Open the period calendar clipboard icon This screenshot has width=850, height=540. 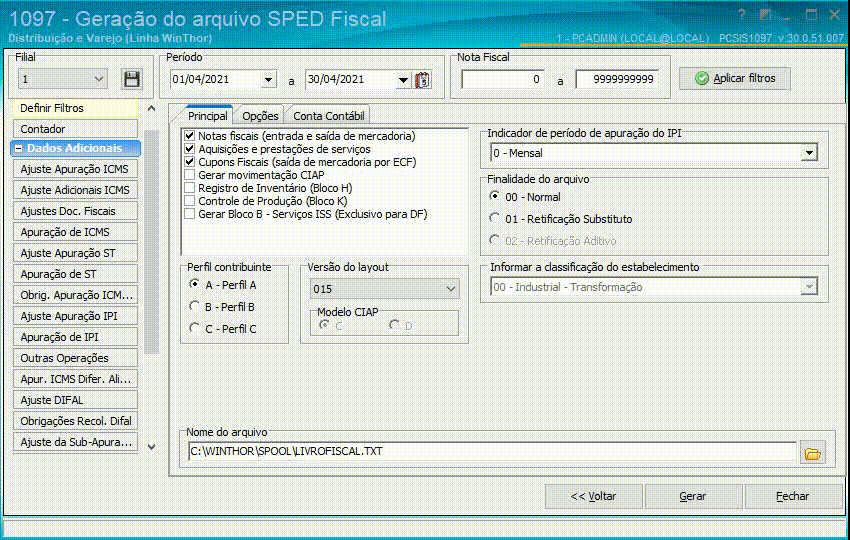point(422,80)
